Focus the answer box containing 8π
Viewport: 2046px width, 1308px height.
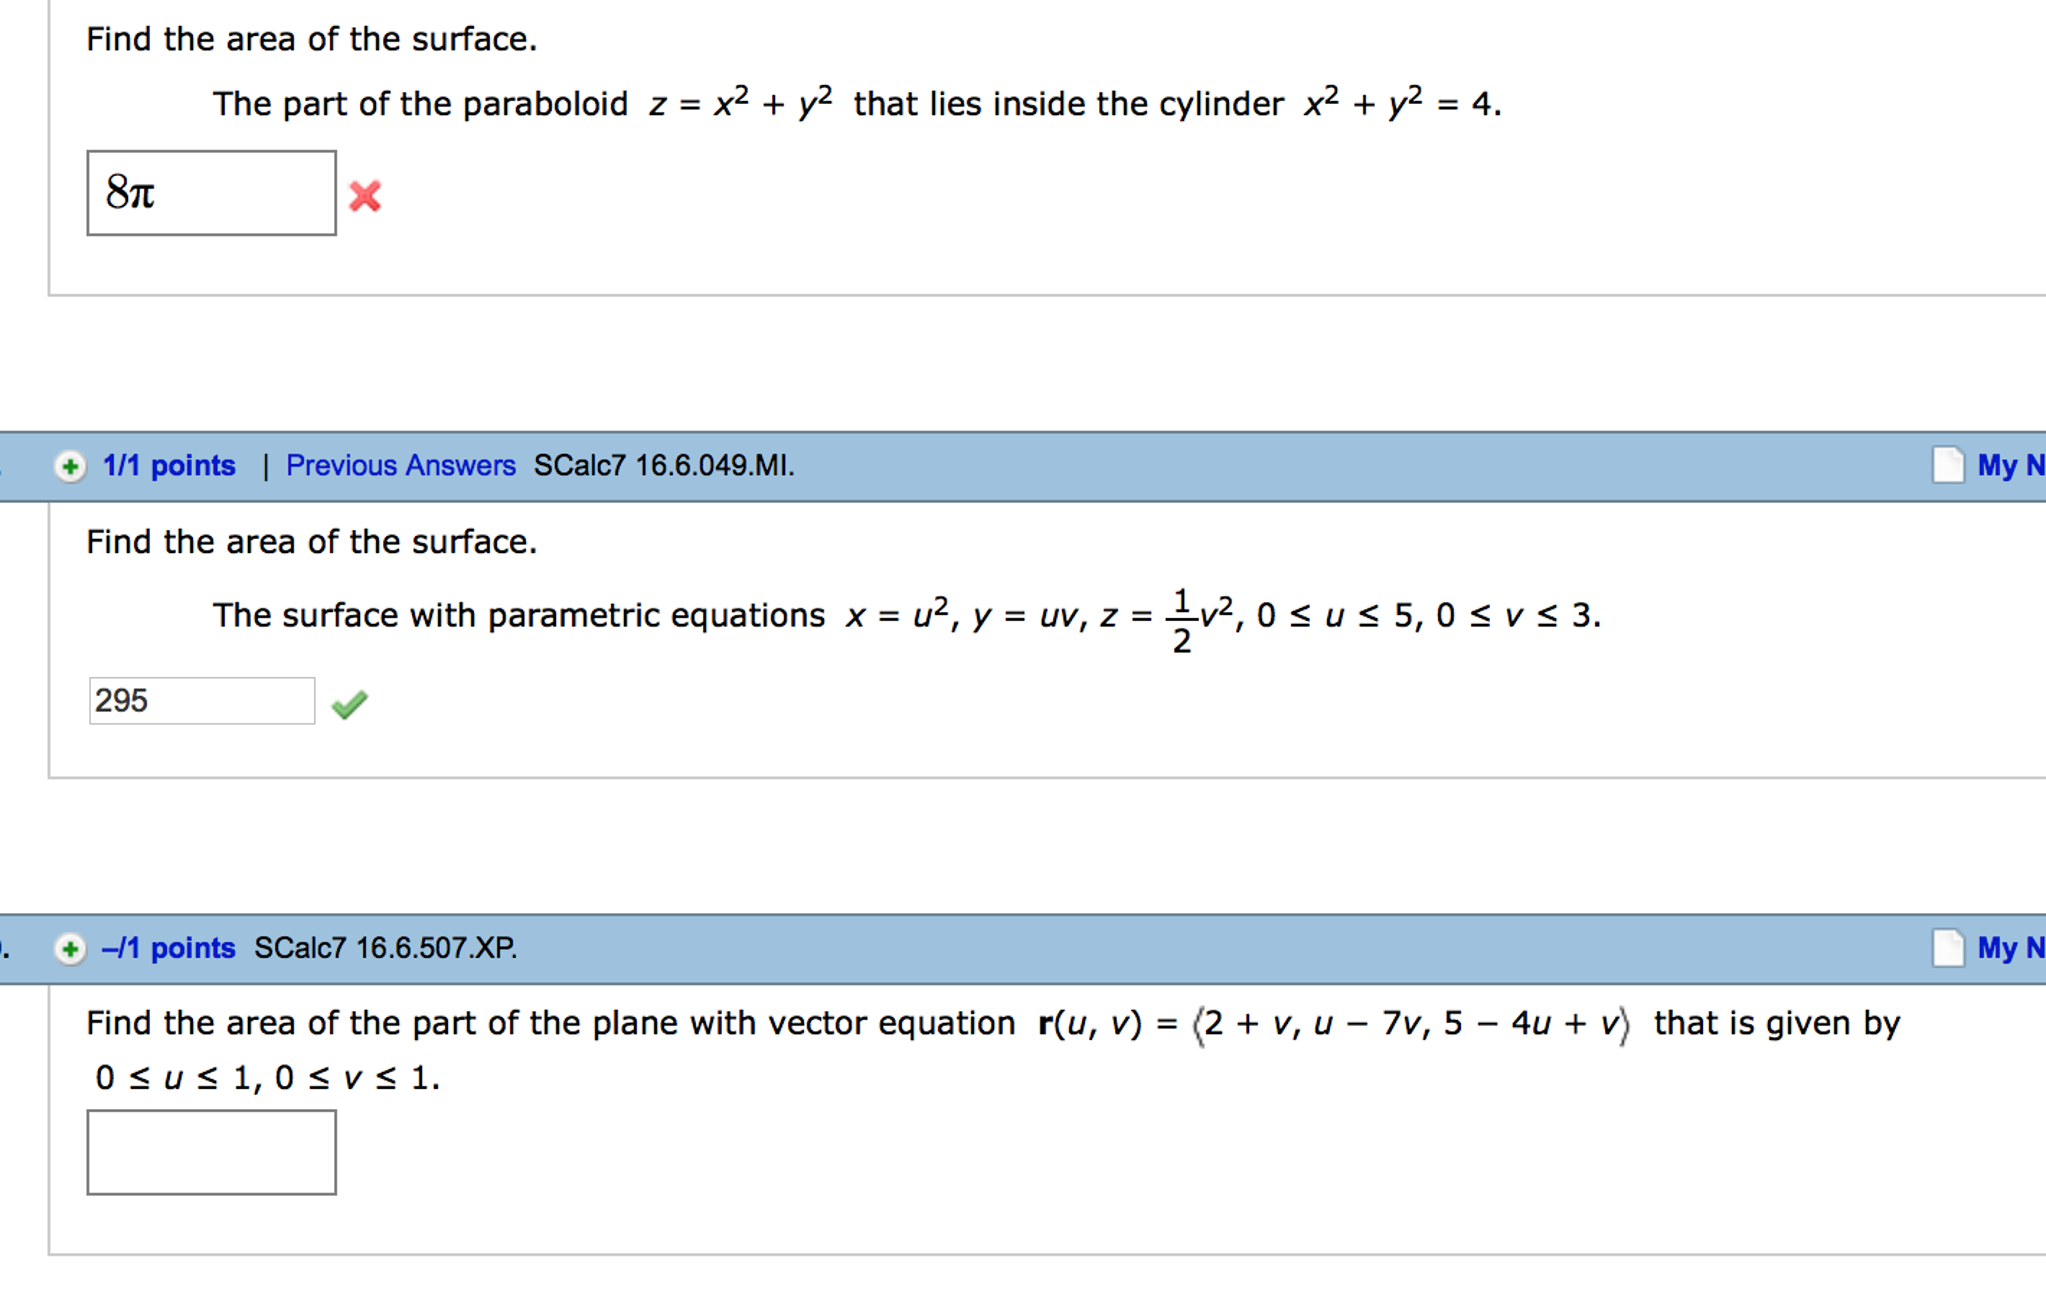(211, 193)
